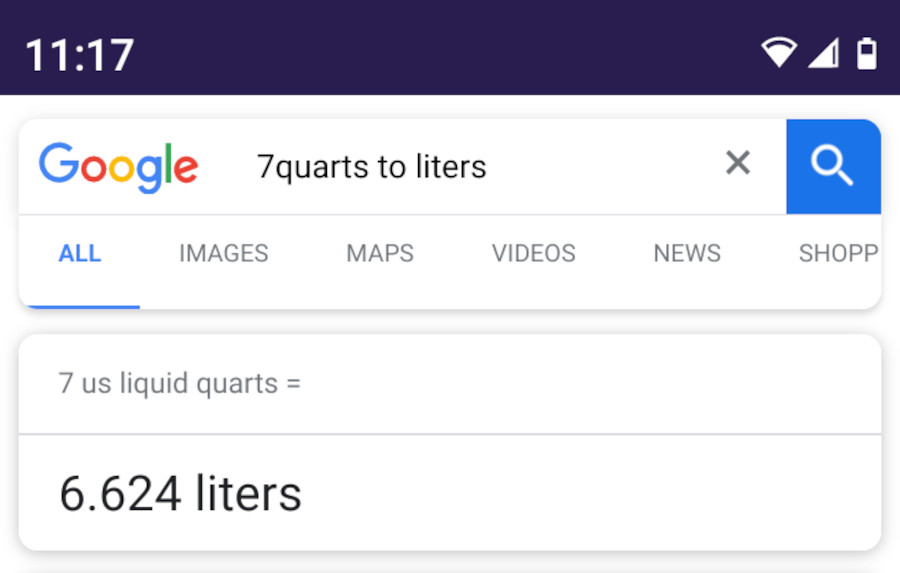The height and width of the screenshot is (573, 900).
Task: Select the ALL results tab
Action: tap(80, 254)
